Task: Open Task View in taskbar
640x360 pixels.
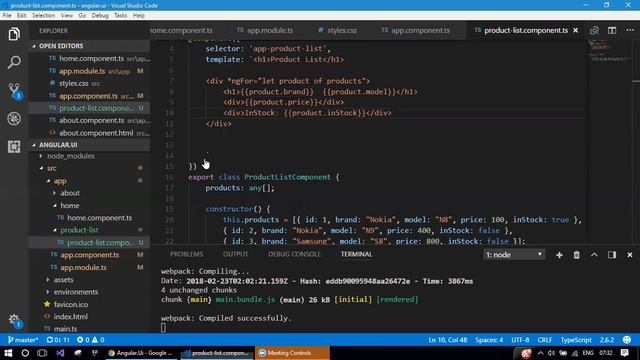Action: pos(42,353)
